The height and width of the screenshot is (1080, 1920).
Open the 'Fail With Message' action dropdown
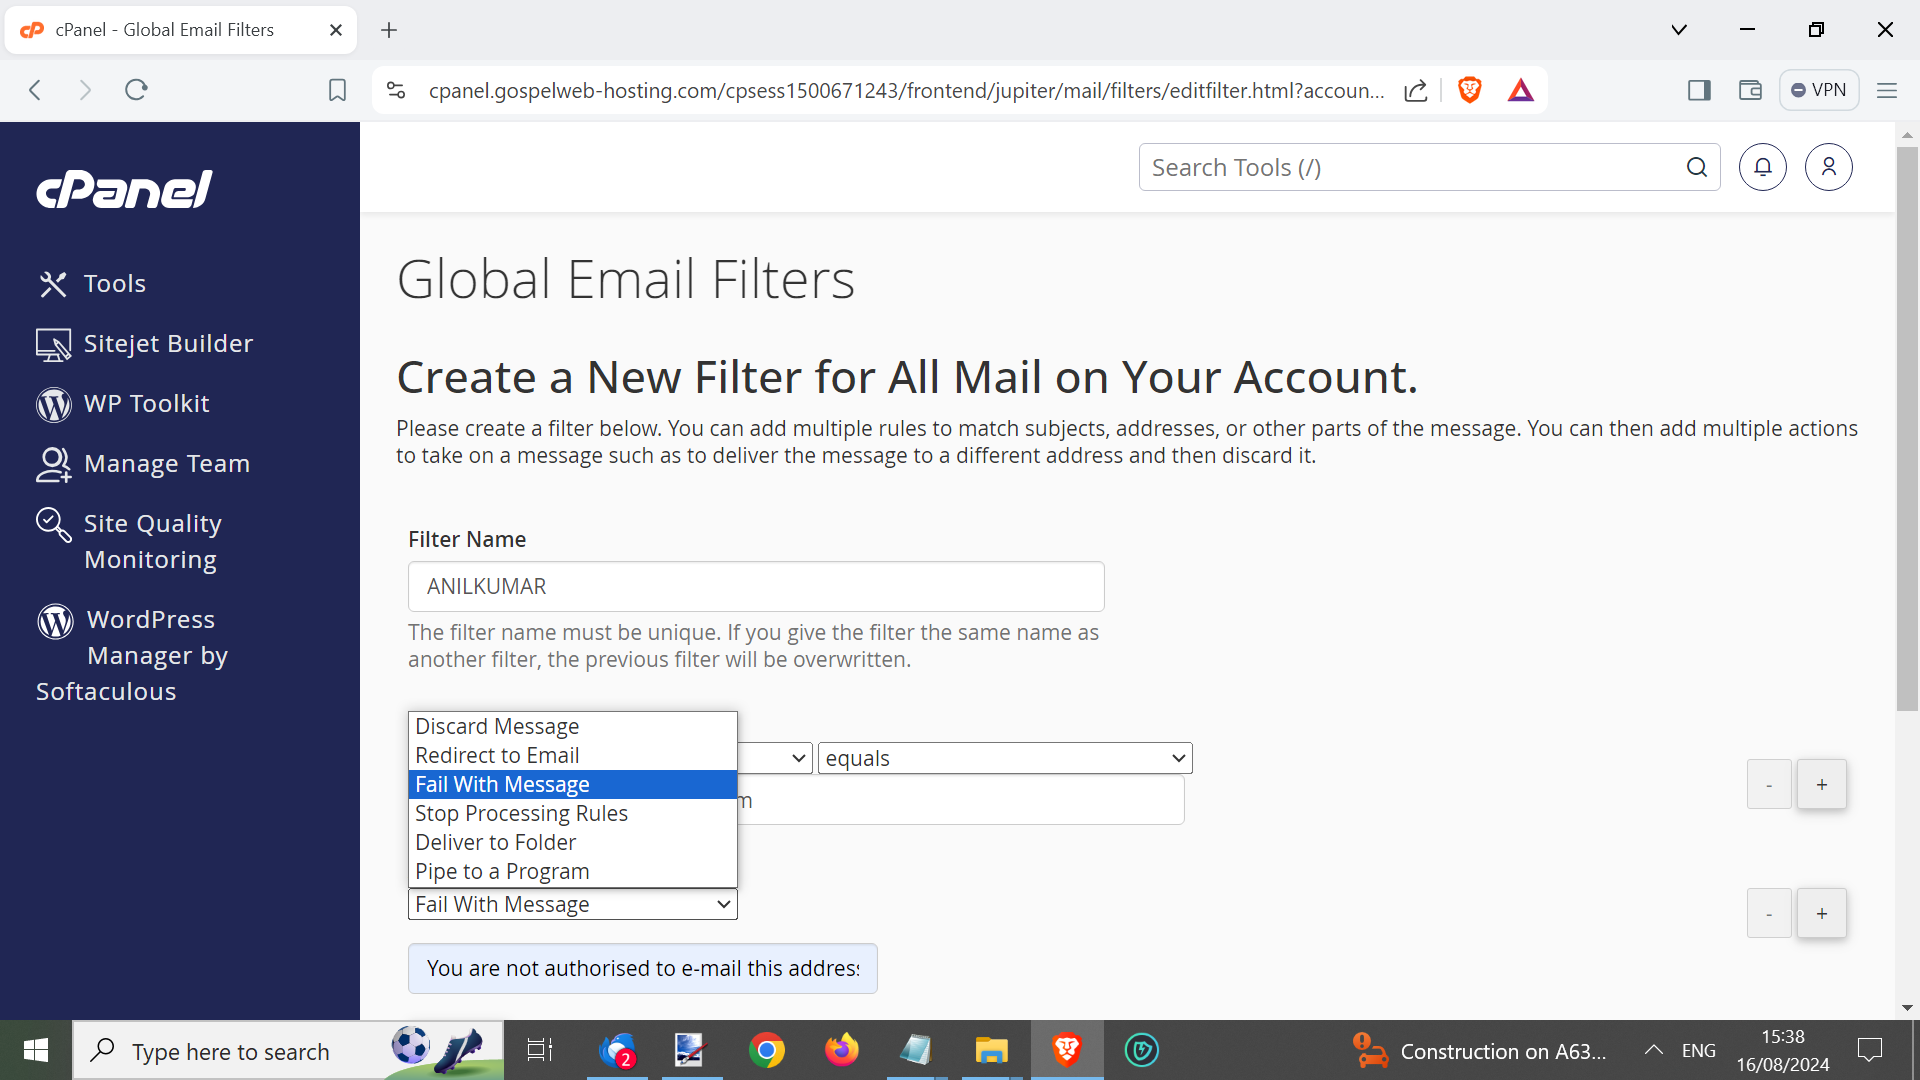tap(572, 904)
